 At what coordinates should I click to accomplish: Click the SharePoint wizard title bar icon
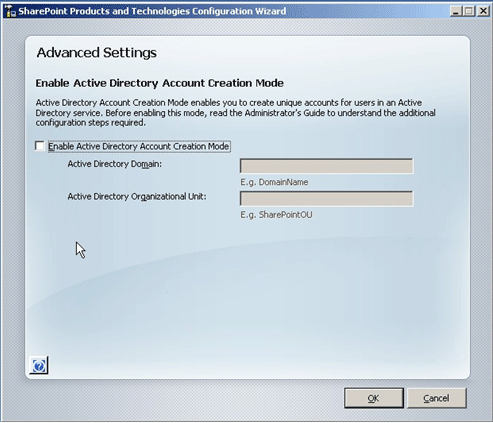pos(10,11)
